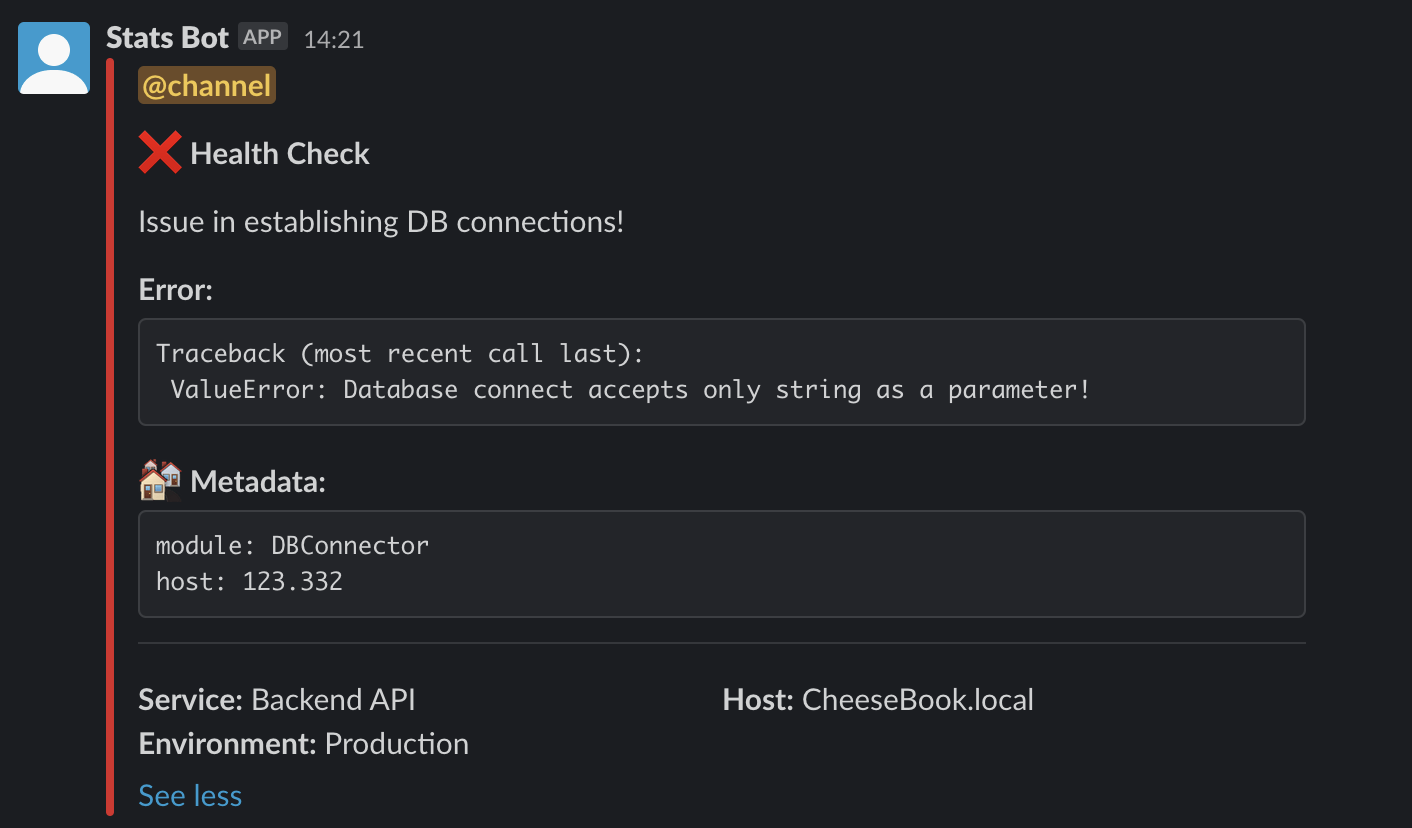
Task: Open the 14:21 message timestamp
Action: point(334,40)
